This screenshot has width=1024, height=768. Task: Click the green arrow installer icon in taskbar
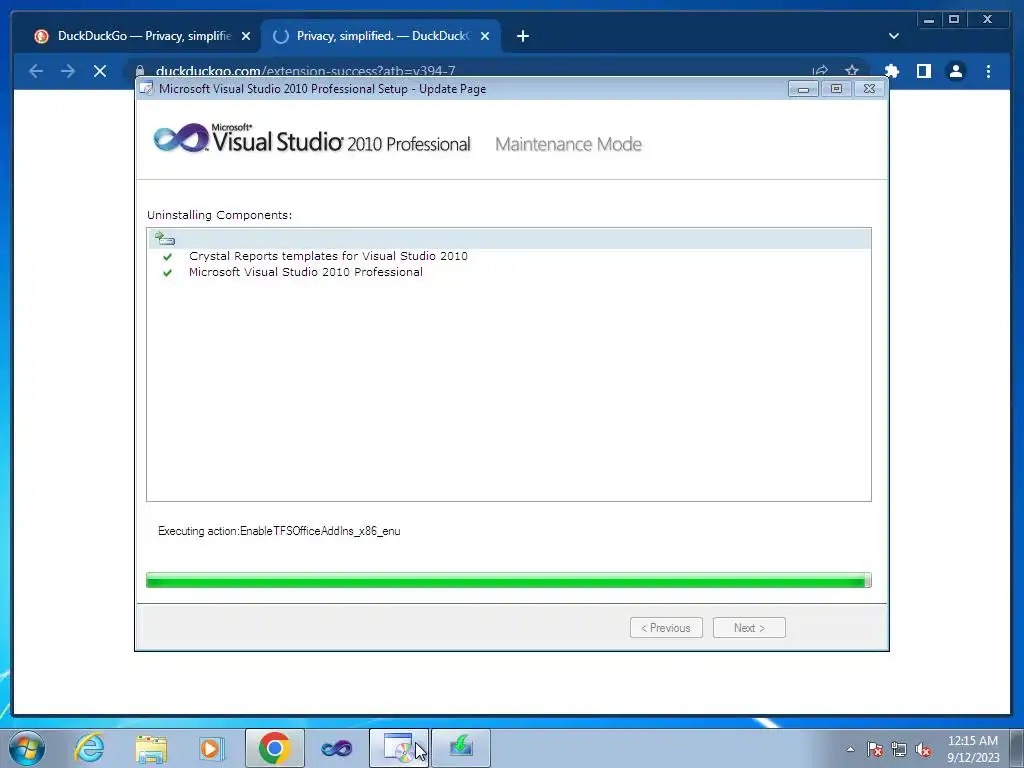click(x=460, y=748)
